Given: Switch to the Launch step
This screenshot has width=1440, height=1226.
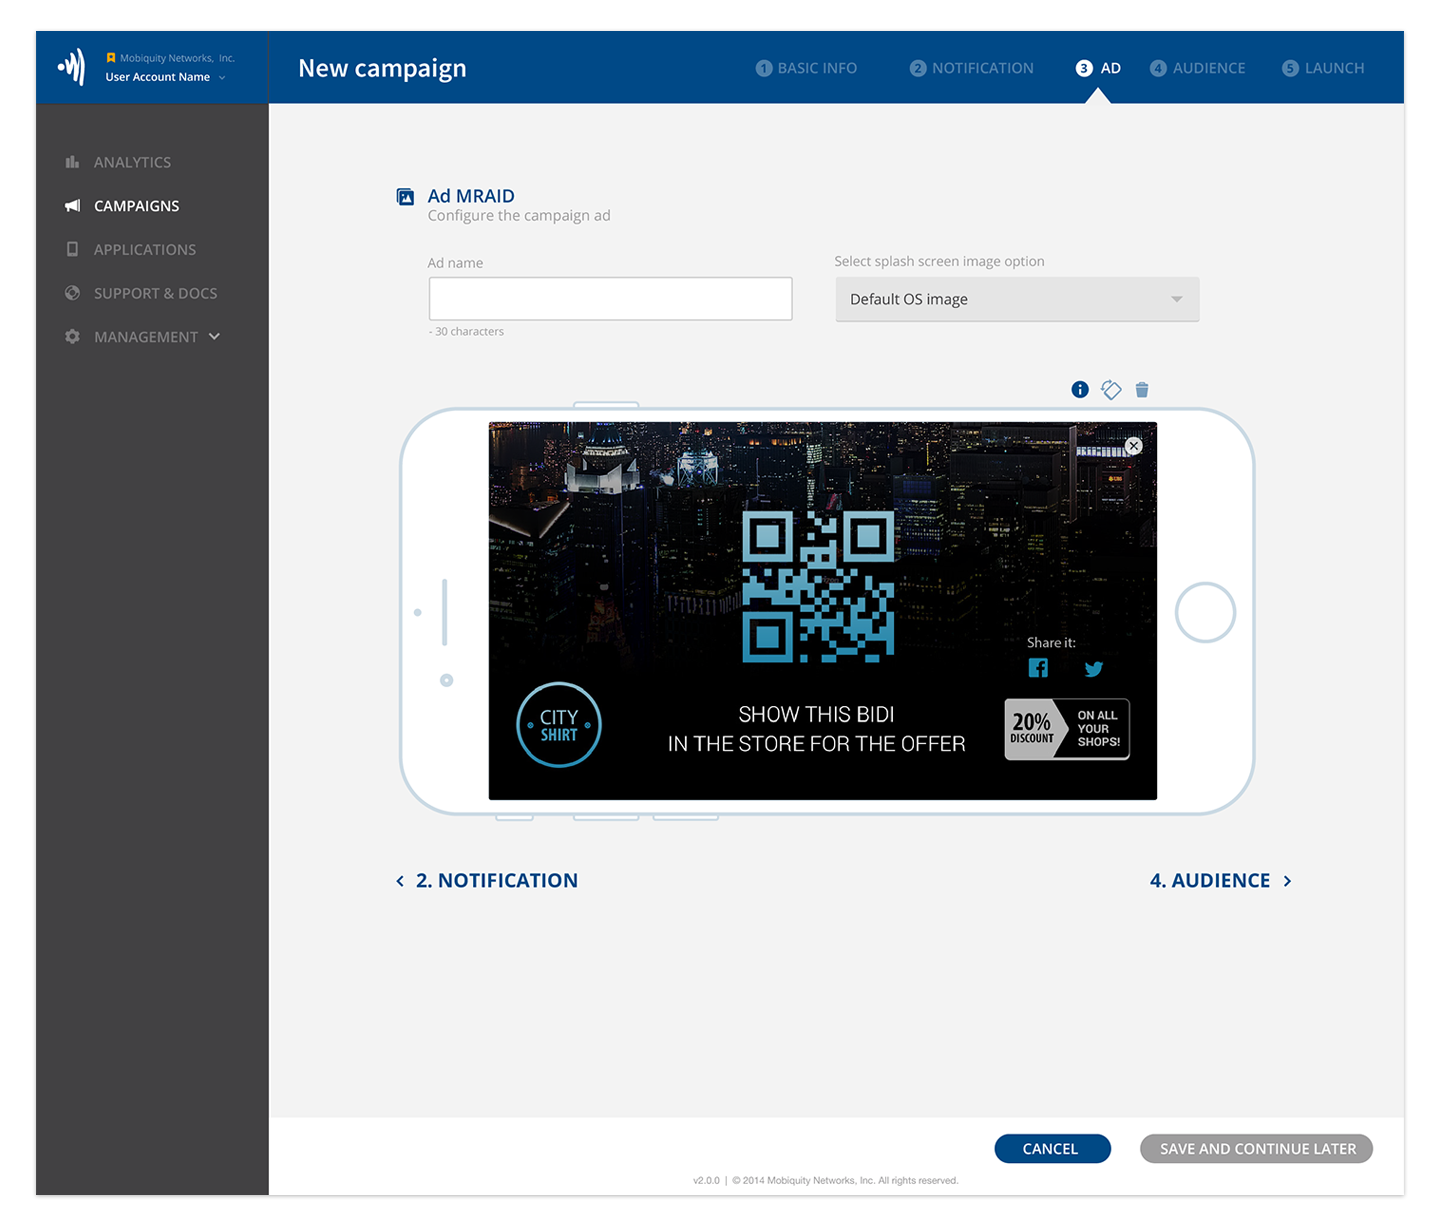Looking at the screenshot, I should (x=1323, y=68).
